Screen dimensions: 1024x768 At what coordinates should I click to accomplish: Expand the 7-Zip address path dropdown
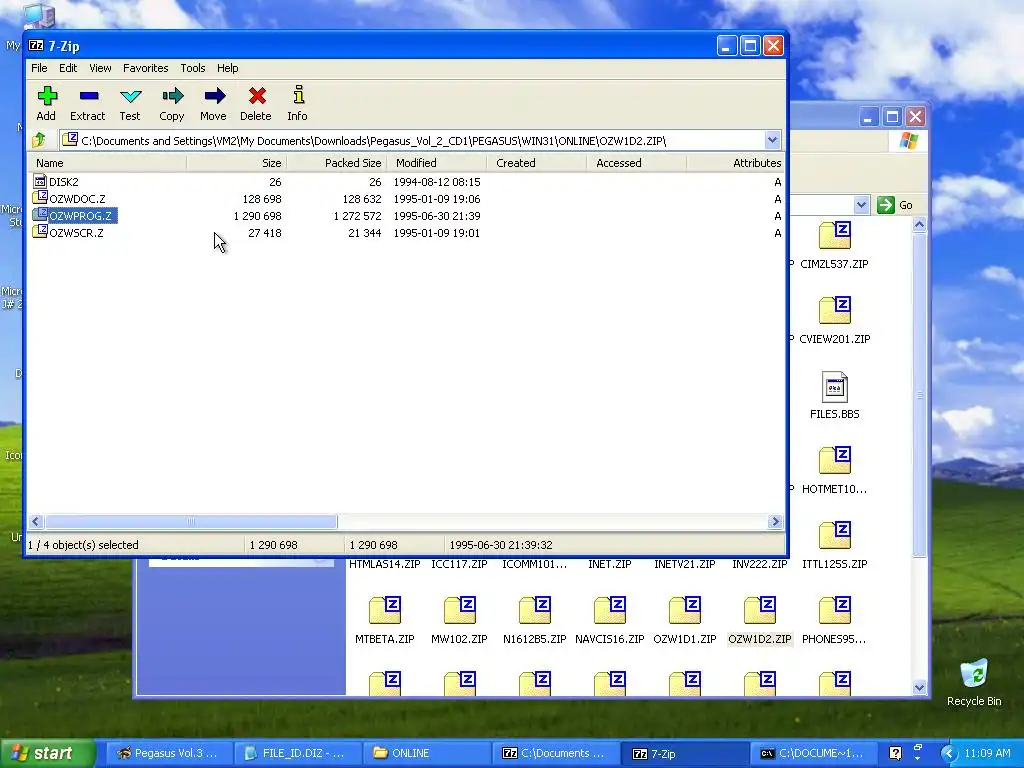(772, 140)
